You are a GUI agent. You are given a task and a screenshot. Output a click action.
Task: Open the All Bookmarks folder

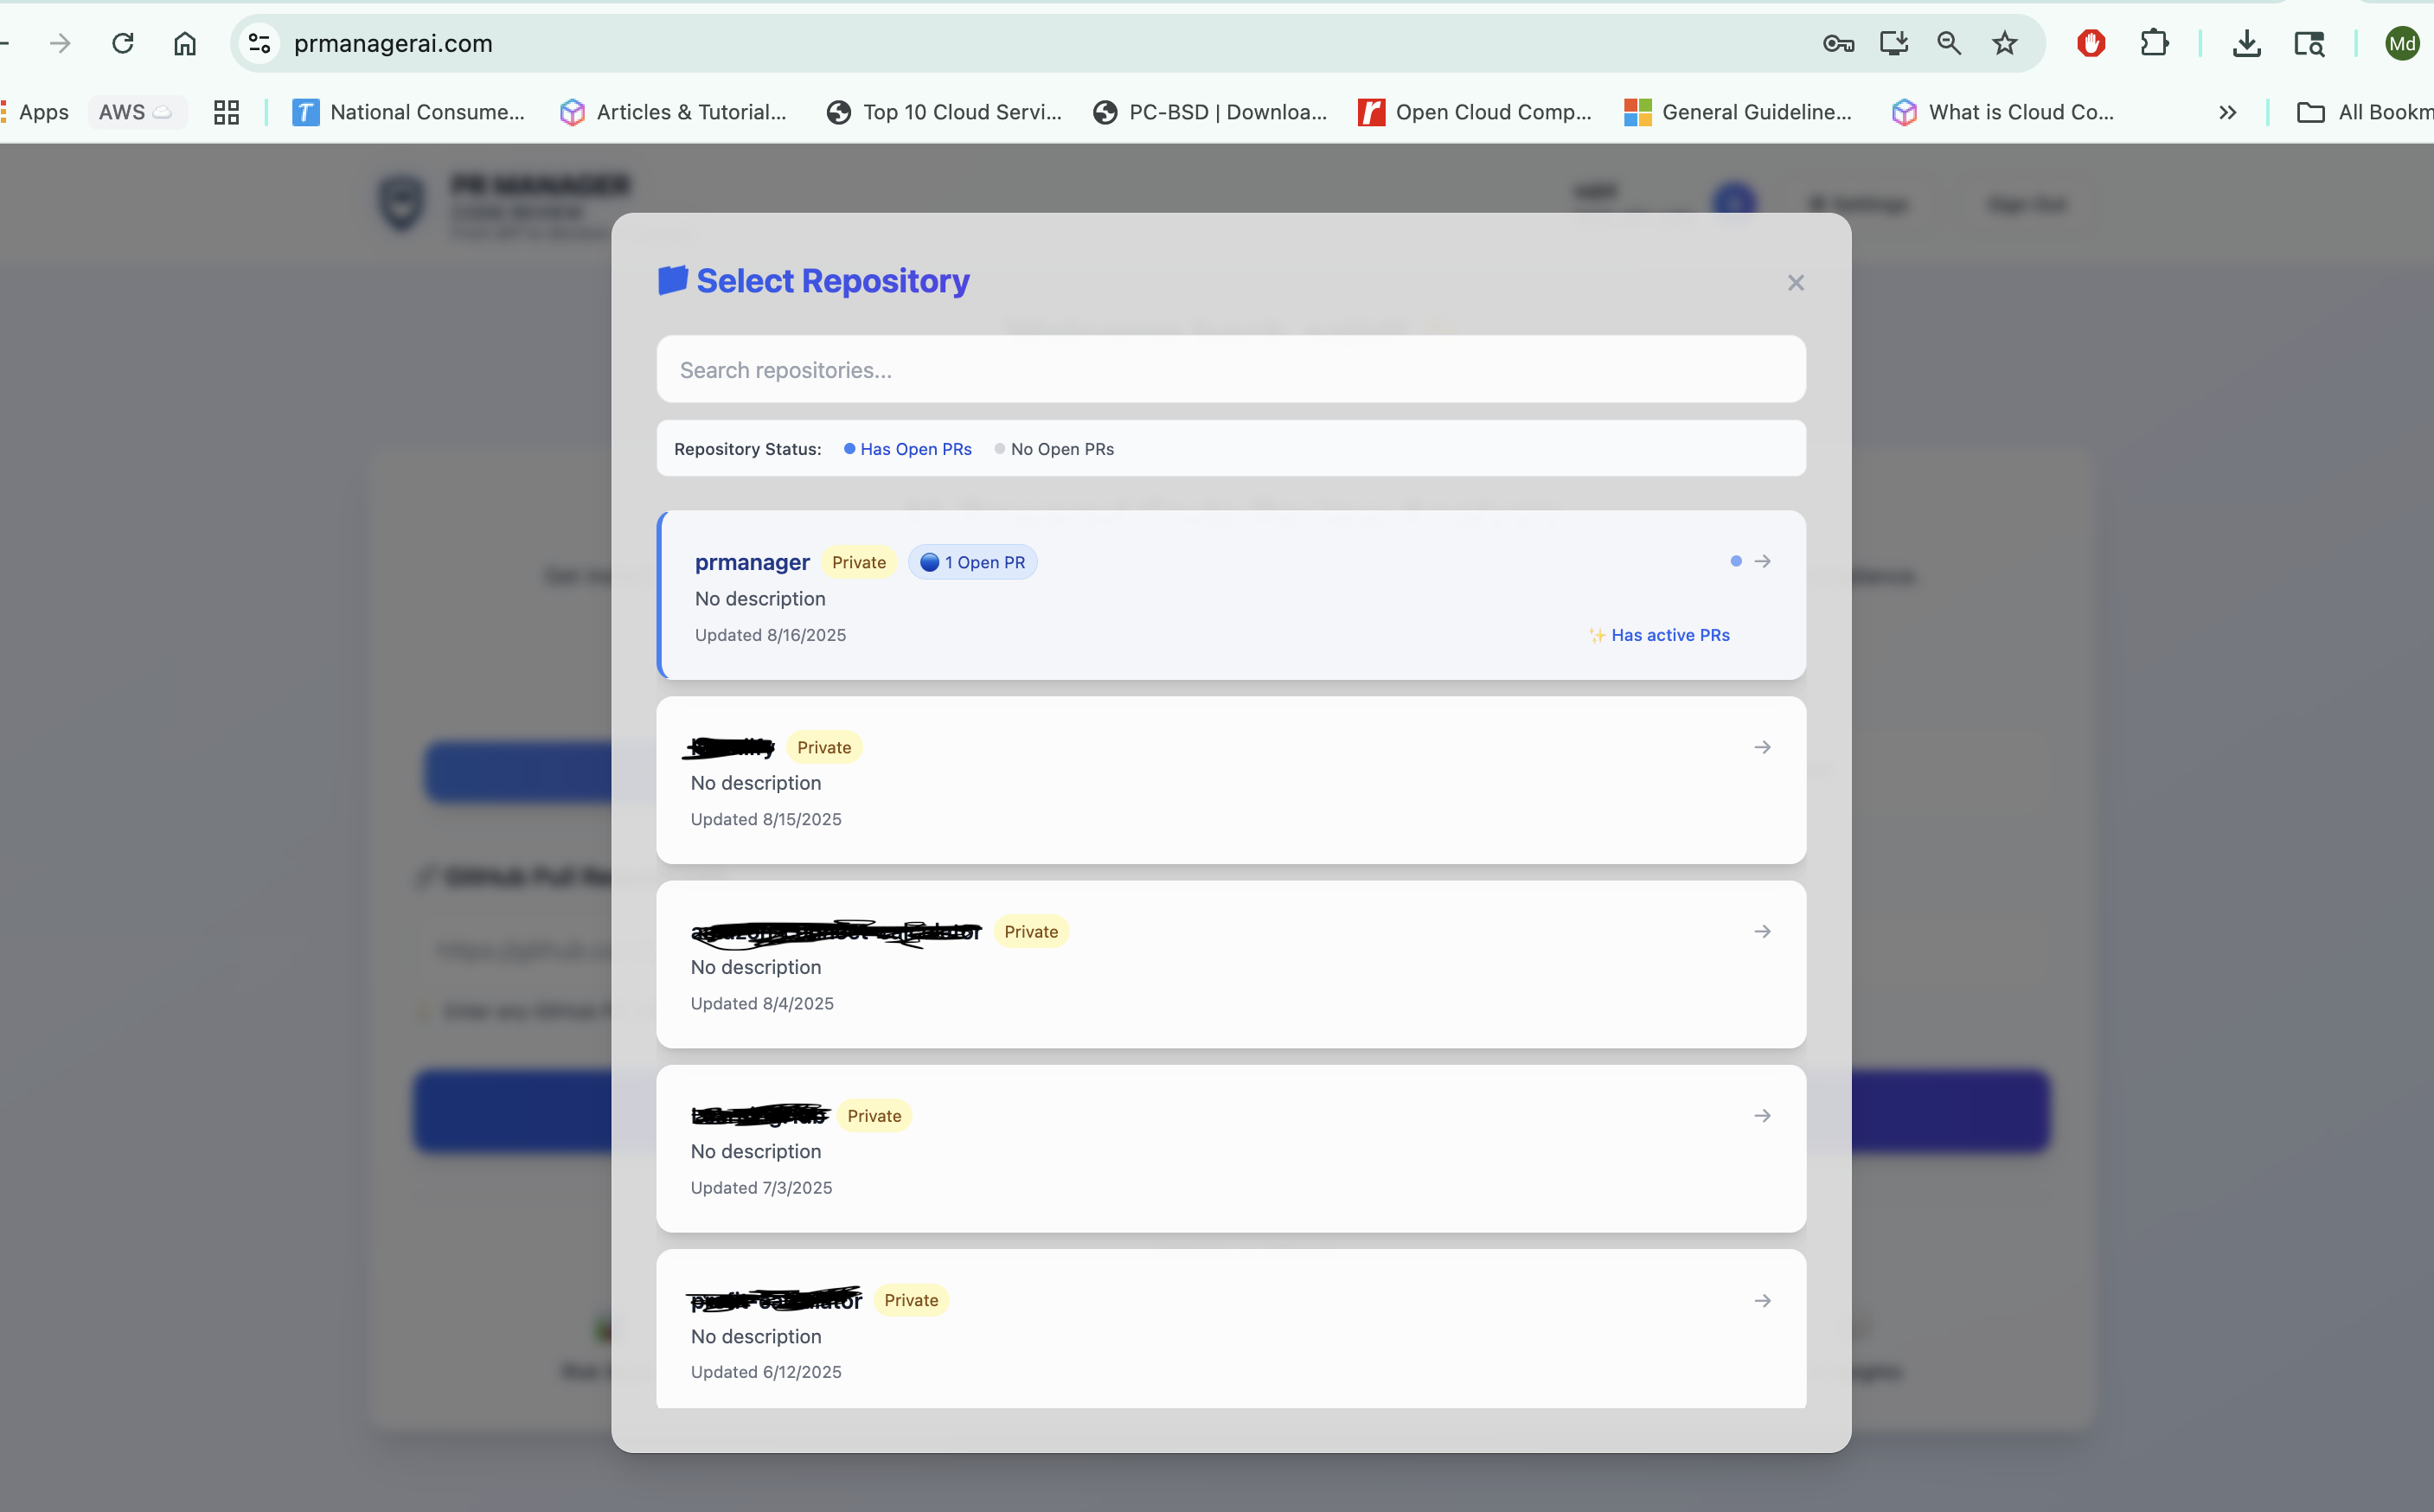[x=2364, y=112]
